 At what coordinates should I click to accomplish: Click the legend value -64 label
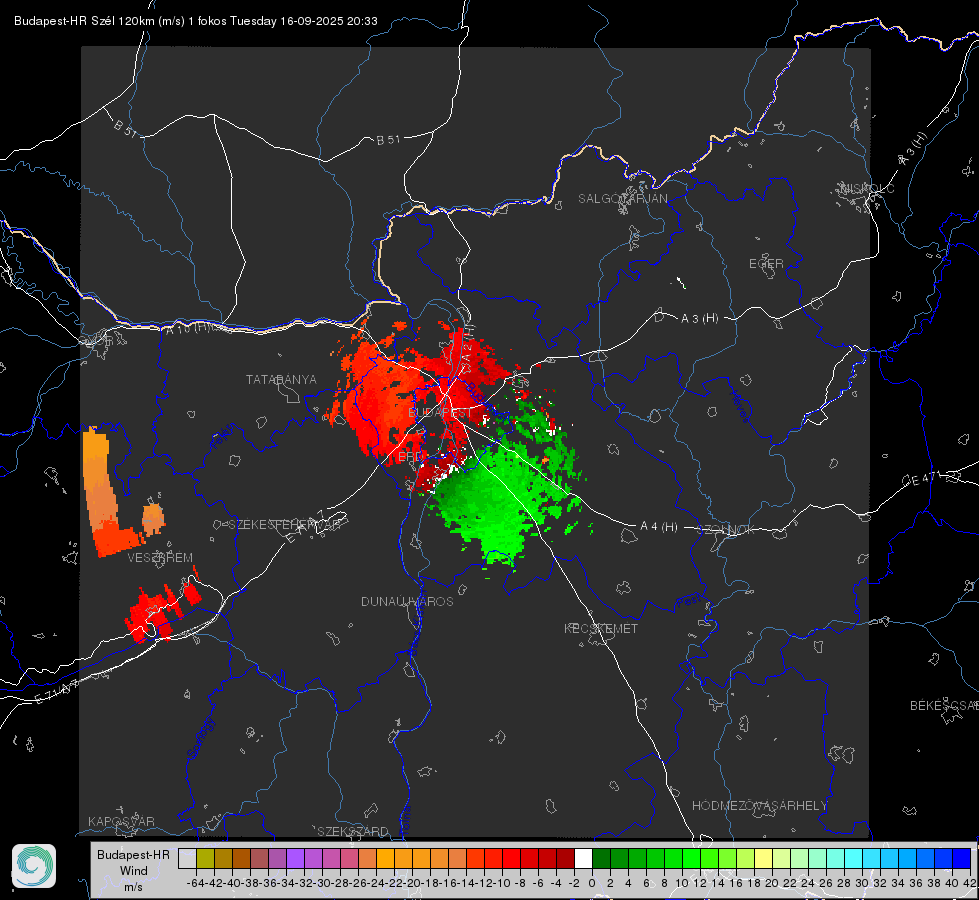tap(196, 883)
